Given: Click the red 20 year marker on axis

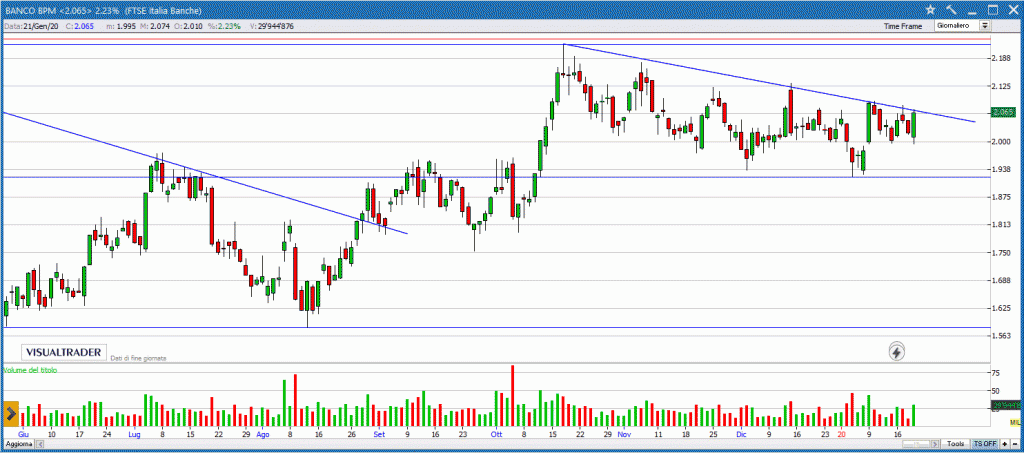Looking at the screenshot, I should [x=842, y=433].
